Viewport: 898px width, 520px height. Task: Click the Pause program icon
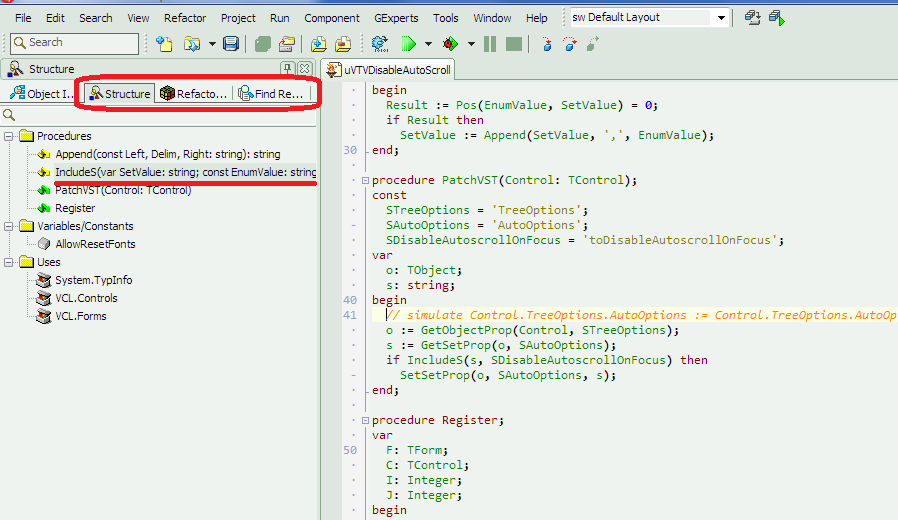point(490,44)
